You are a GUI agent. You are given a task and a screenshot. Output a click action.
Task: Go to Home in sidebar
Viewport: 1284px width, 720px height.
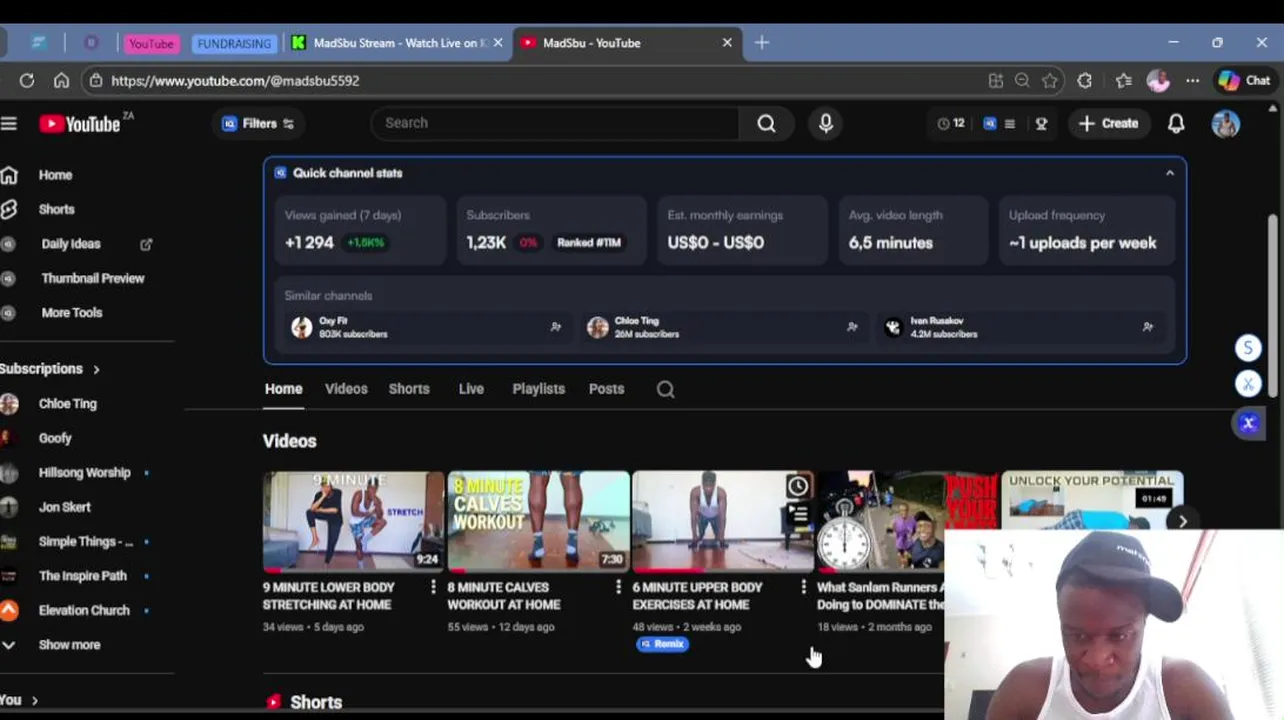55,175
